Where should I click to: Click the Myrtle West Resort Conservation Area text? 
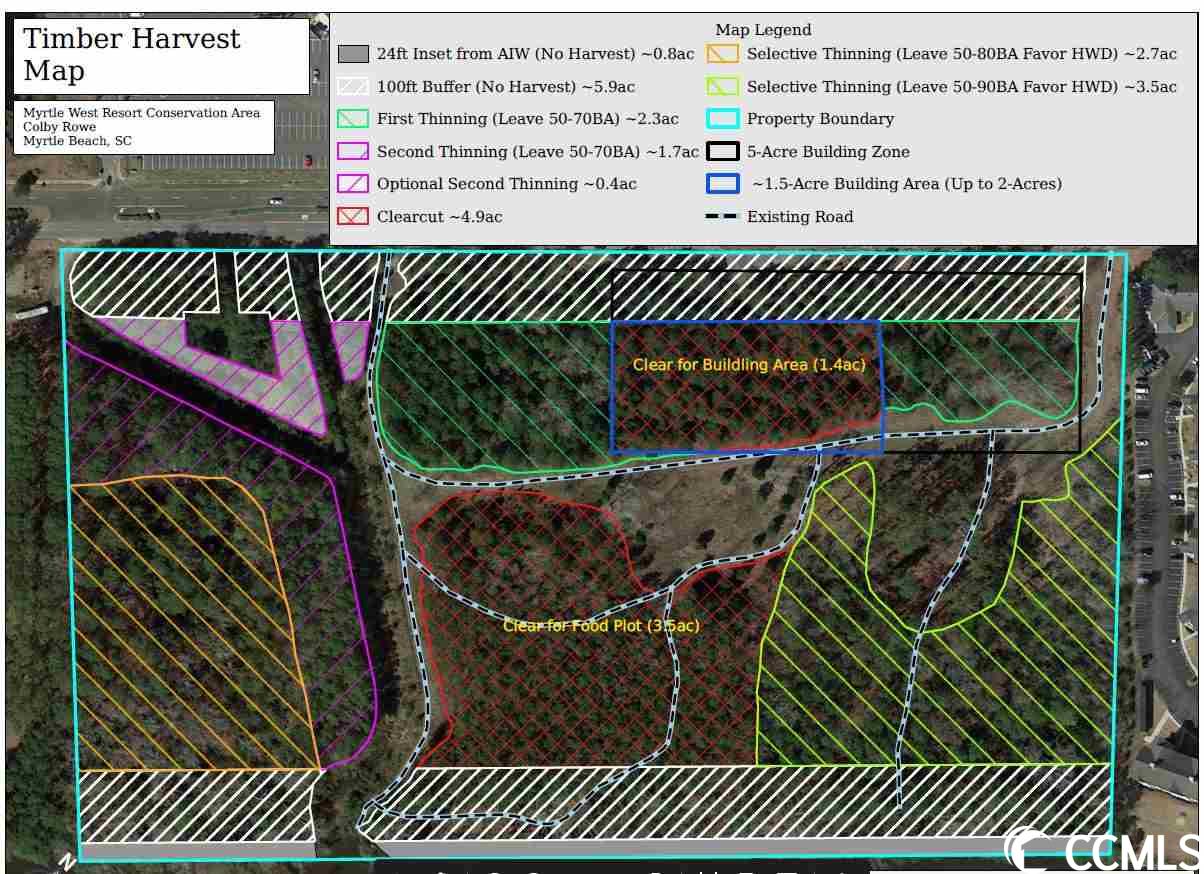coord(141,113)
